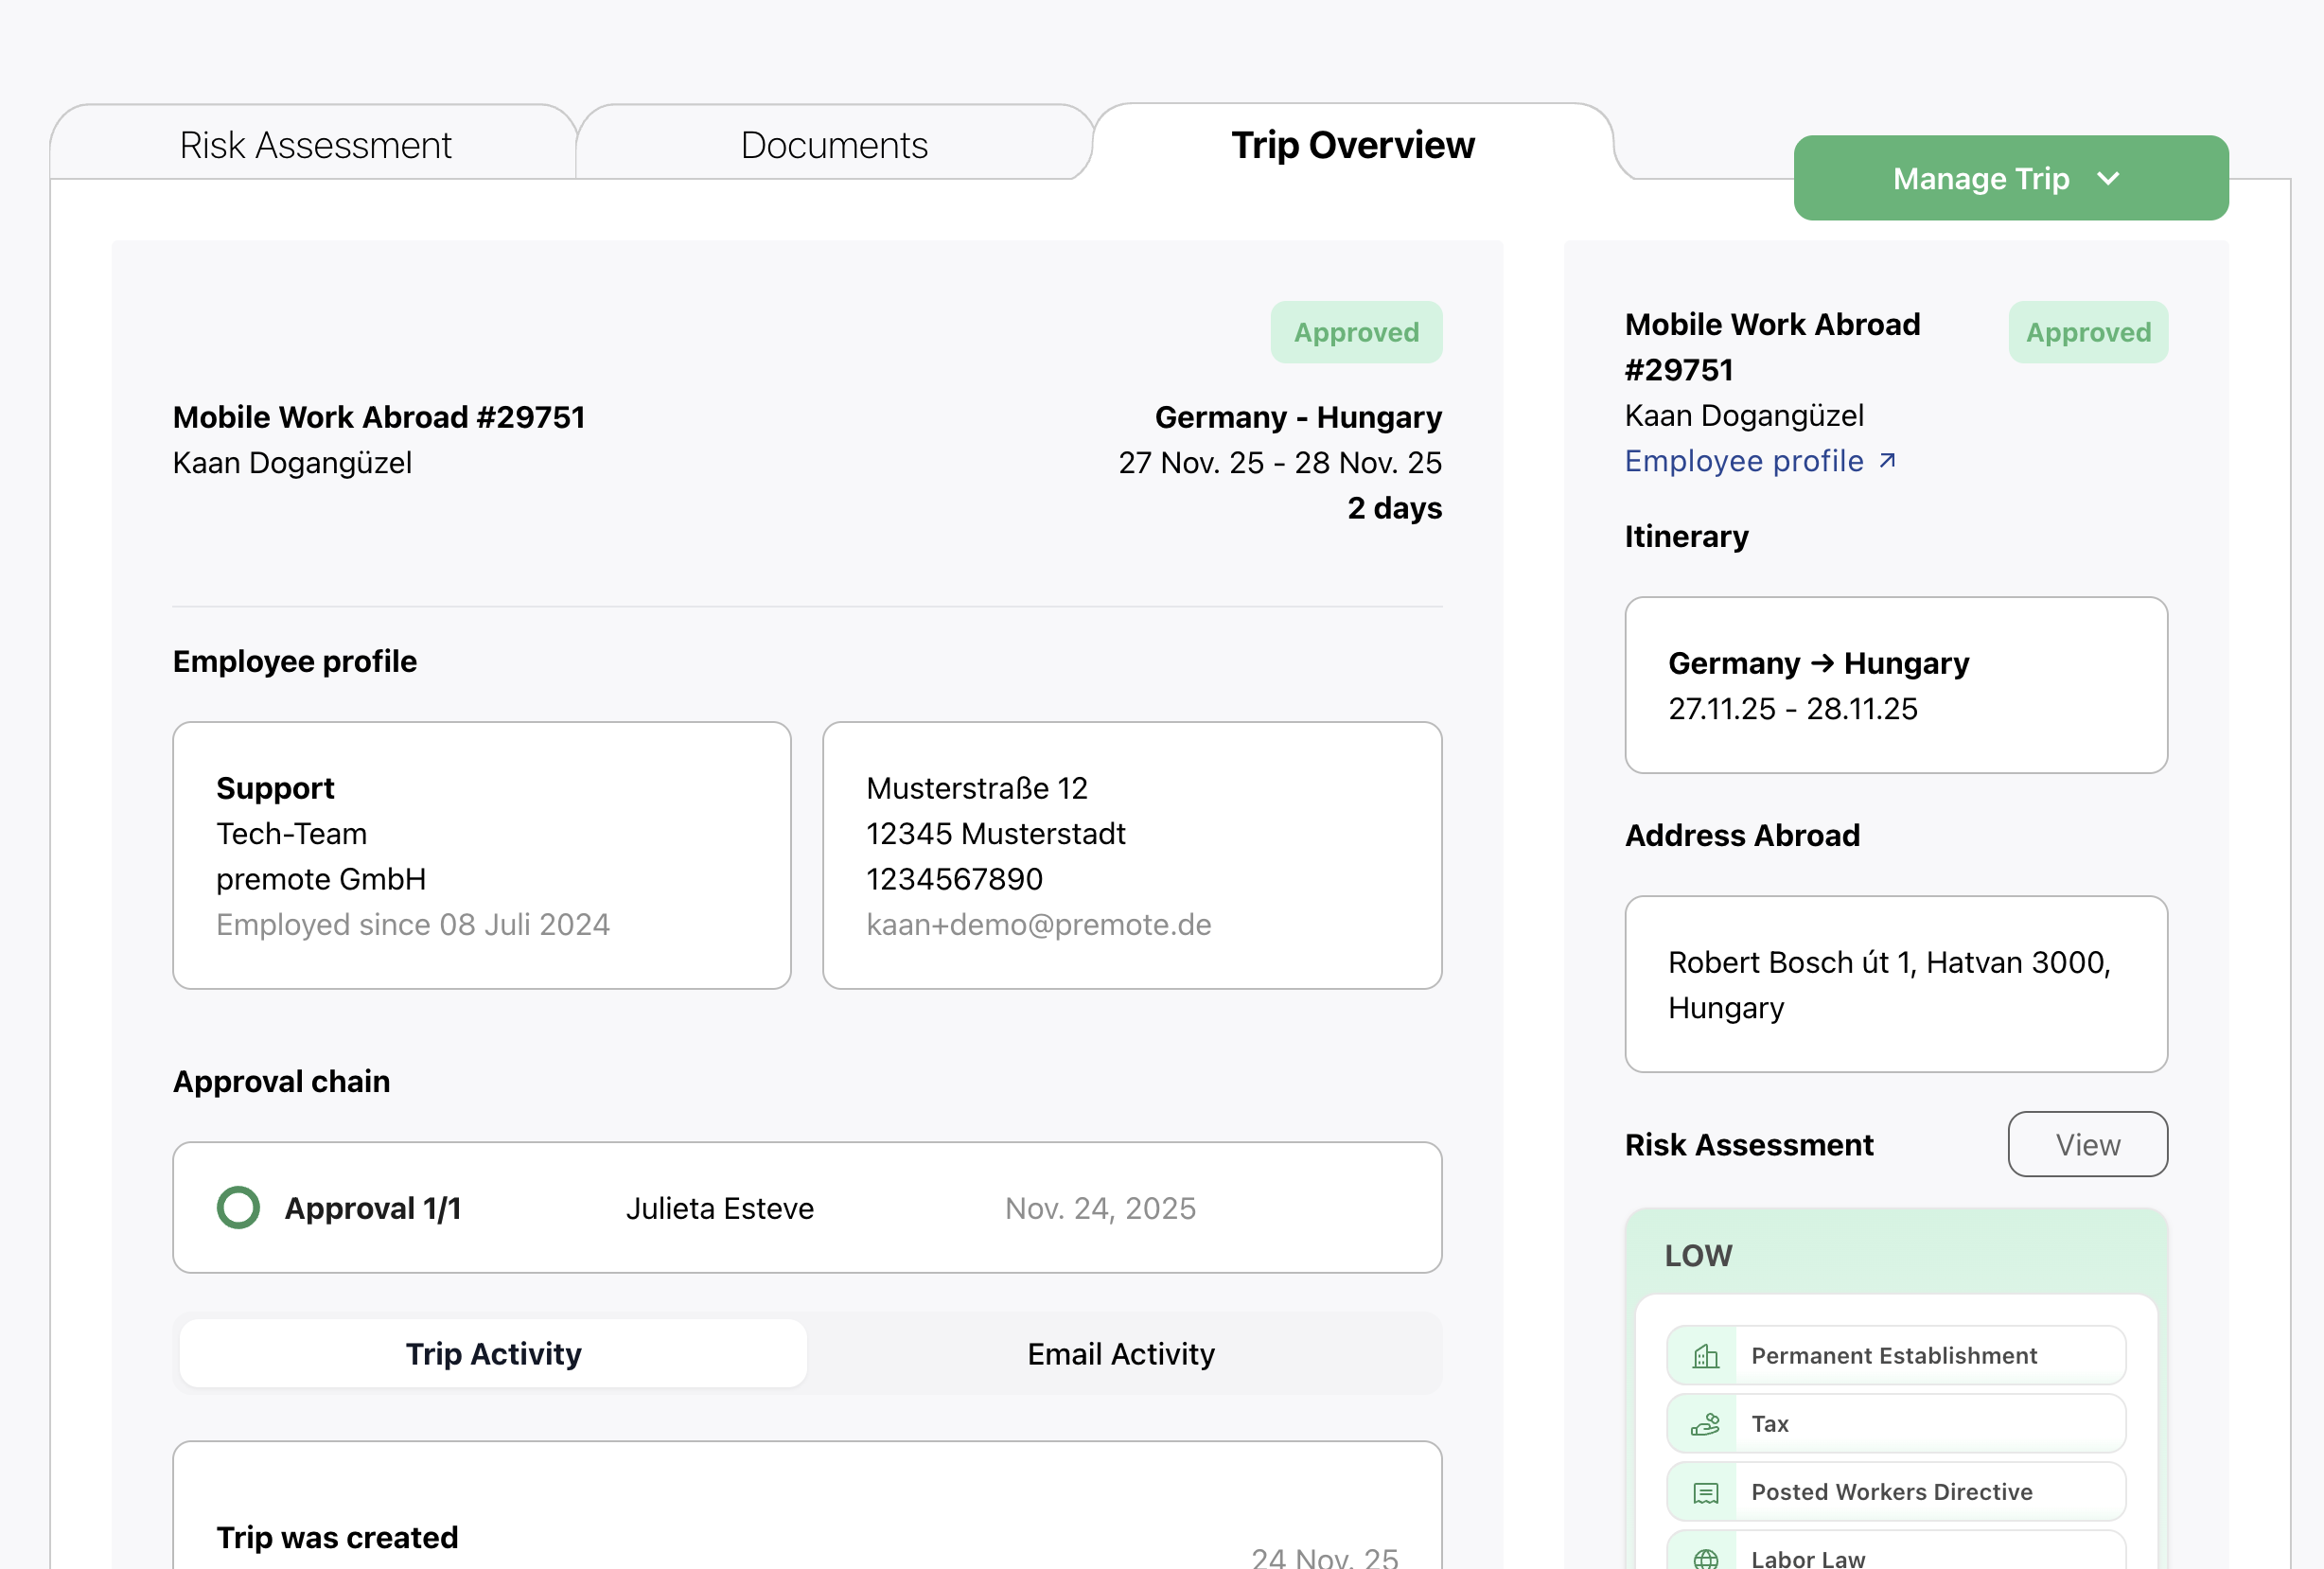Click the Address Abroad card
The width and height of the screenshot is (2324, 1569).
pyautogui.click(x=1896, y=984)
